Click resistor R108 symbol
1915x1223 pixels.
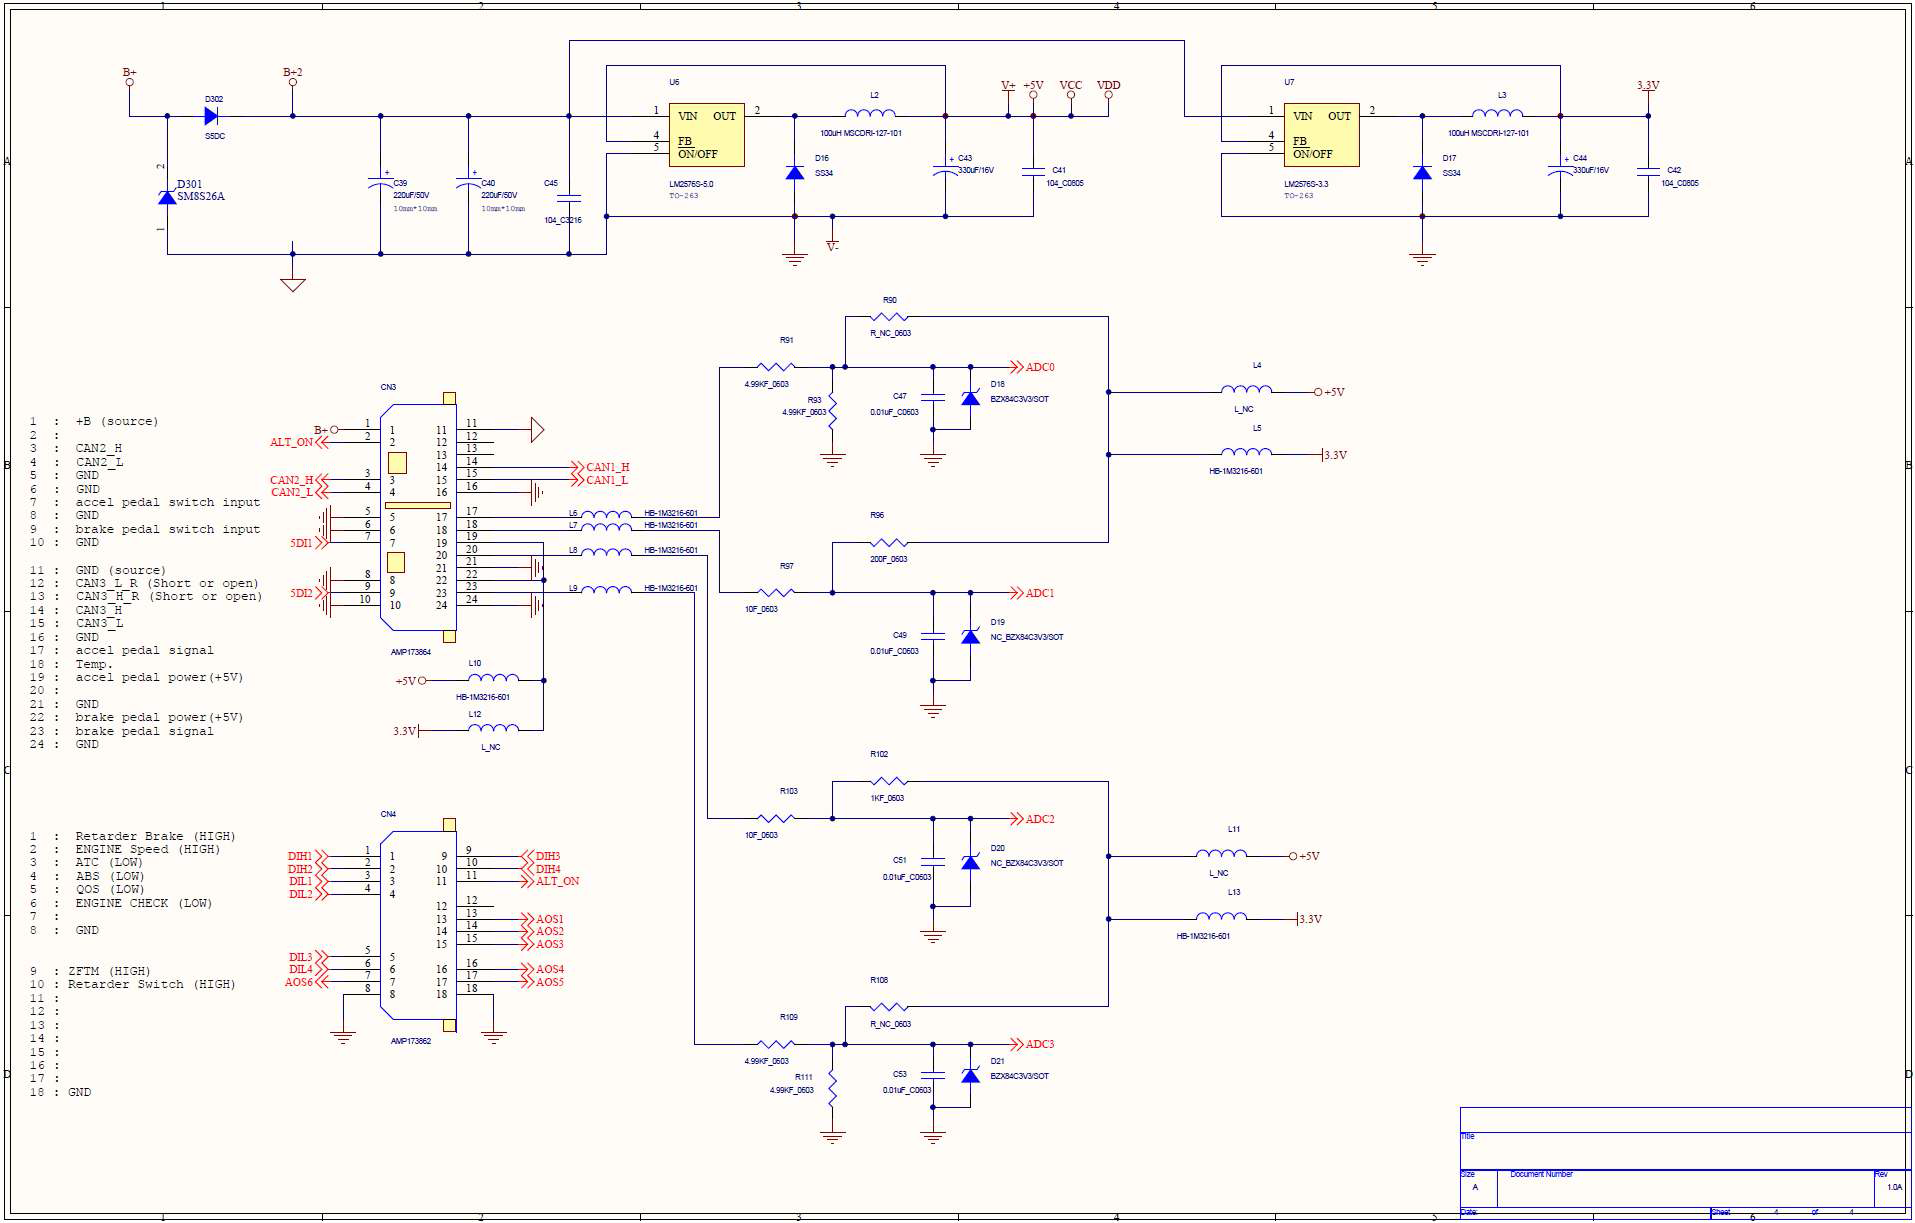point(888,1007)
